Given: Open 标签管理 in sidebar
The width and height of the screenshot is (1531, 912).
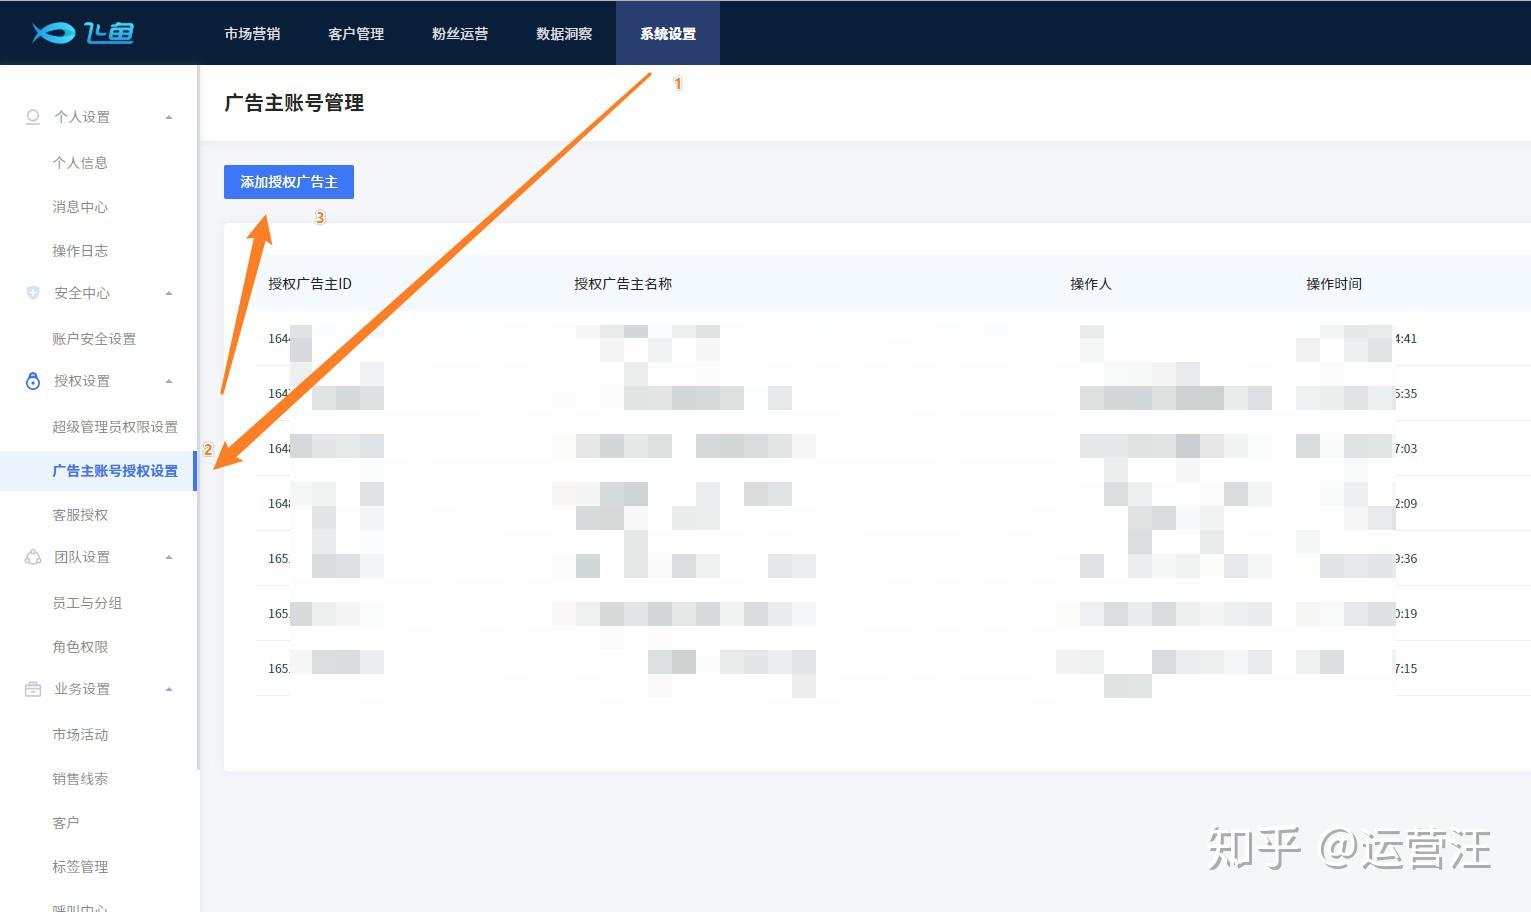Looking at the screenshot, I should 80,867.
